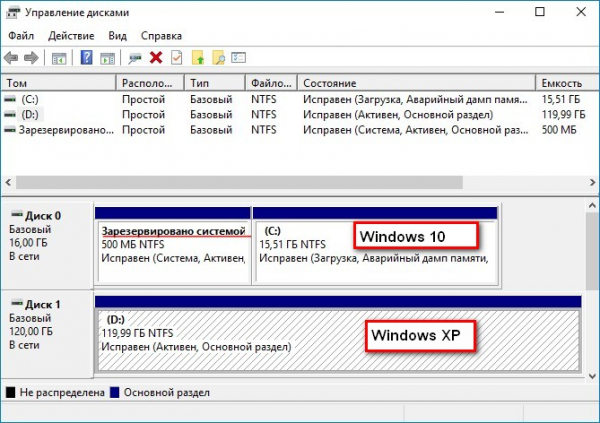This screenshot has width=600, height=423.
Task: Open the Справка menu
Action: point(161,36)
